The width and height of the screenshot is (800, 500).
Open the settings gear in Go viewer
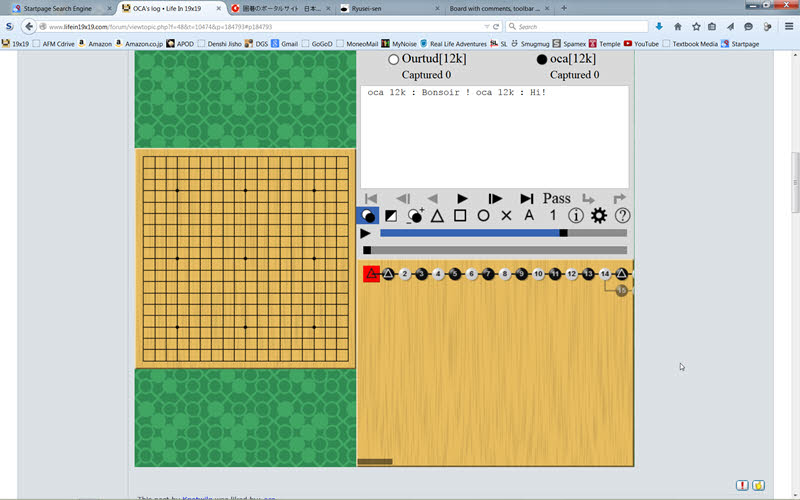[599, 215]
